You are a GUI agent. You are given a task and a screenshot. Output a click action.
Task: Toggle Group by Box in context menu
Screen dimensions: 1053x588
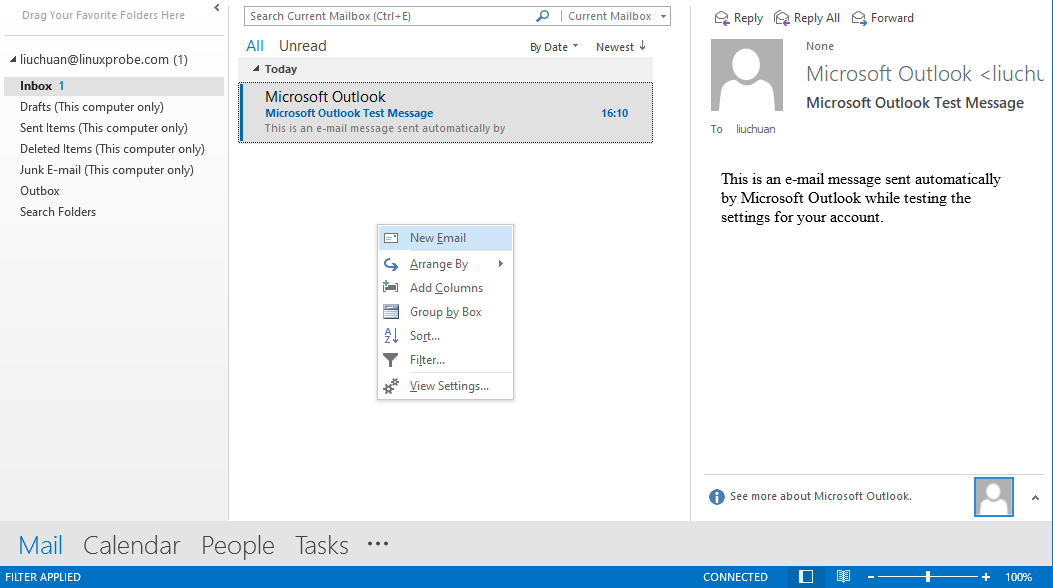[x=445, y=312]
